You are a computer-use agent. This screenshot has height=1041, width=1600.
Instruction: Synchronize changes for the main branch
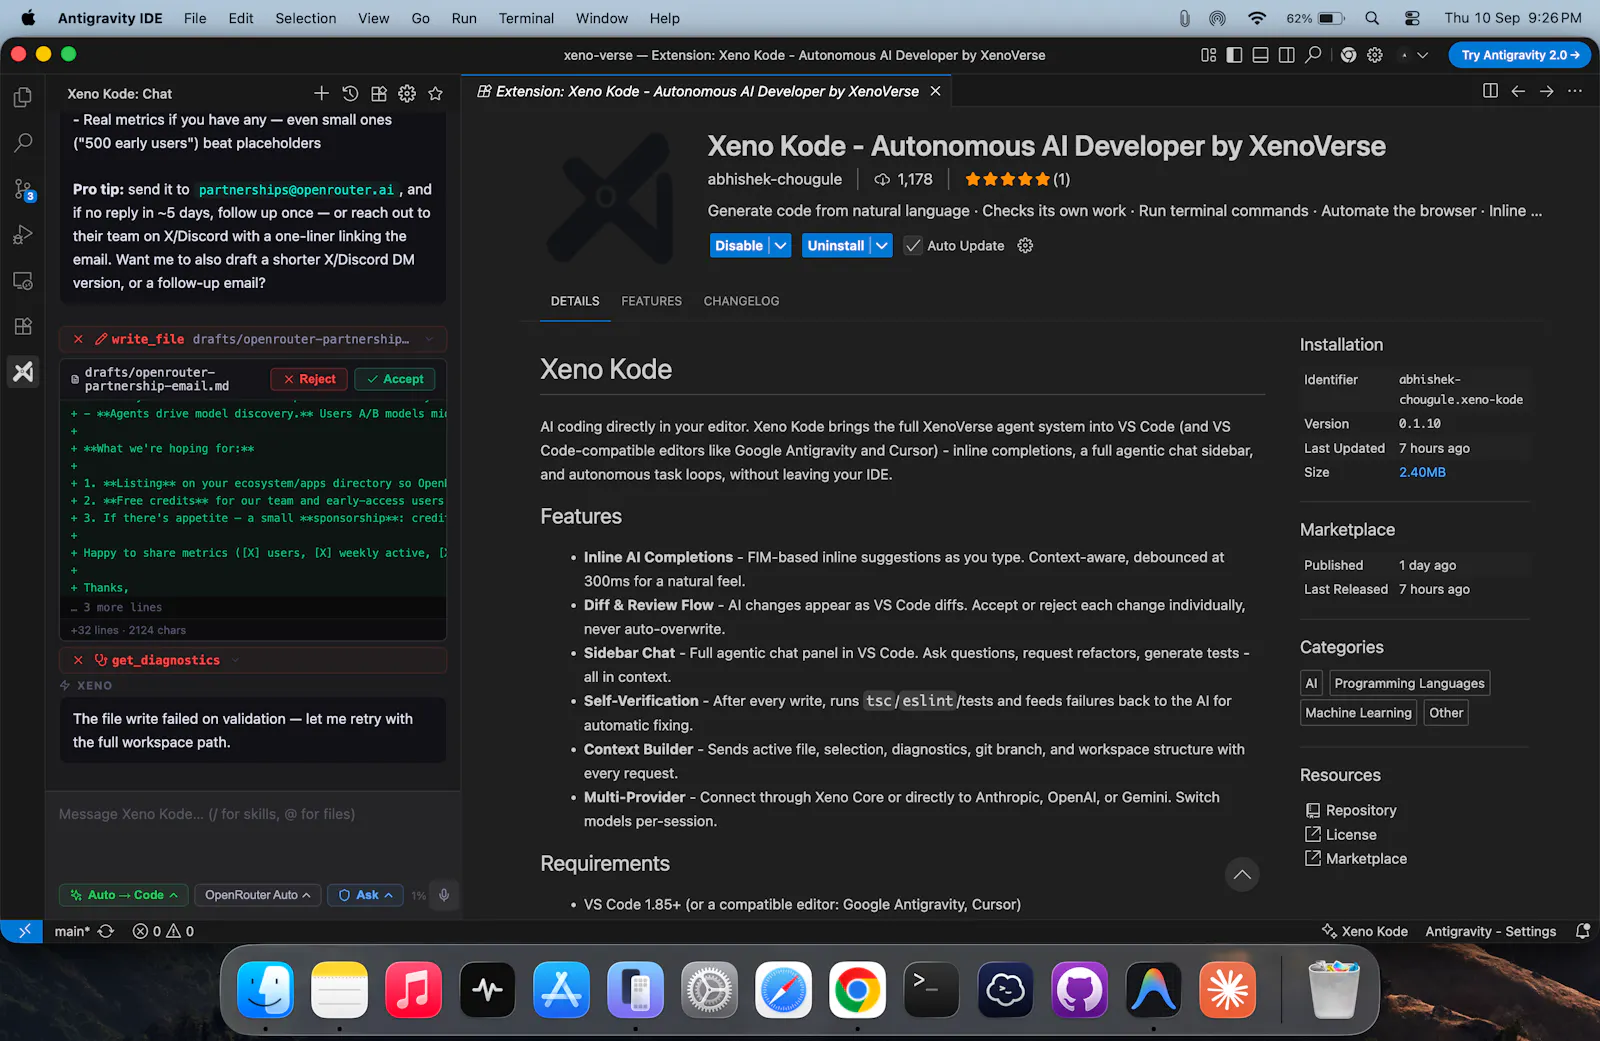[x=106, y=931]
